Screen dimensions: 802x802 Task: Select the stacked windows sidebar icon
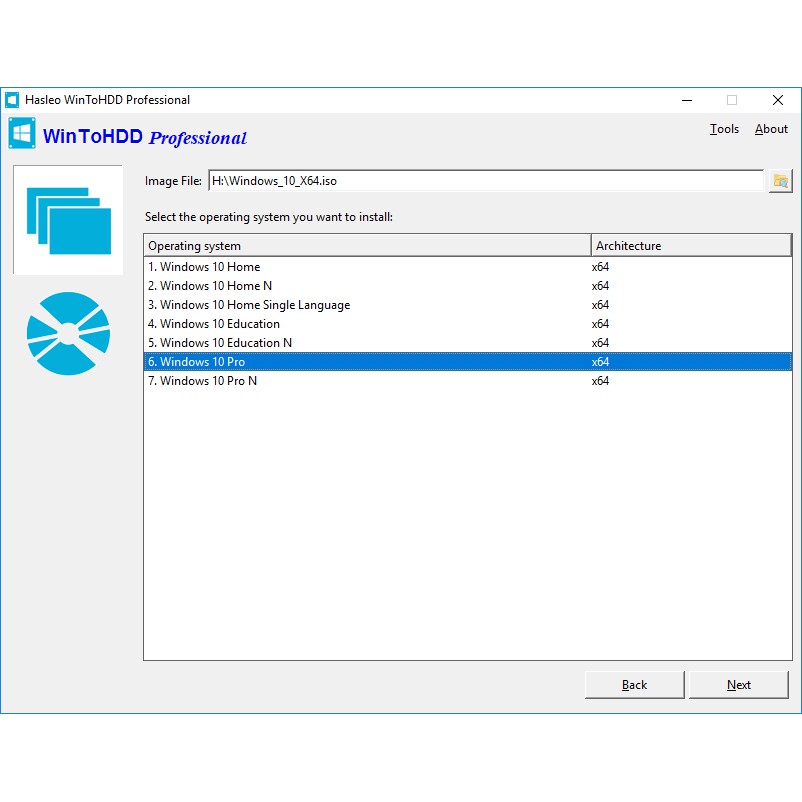pyautogui.click(x=68, y=220)
